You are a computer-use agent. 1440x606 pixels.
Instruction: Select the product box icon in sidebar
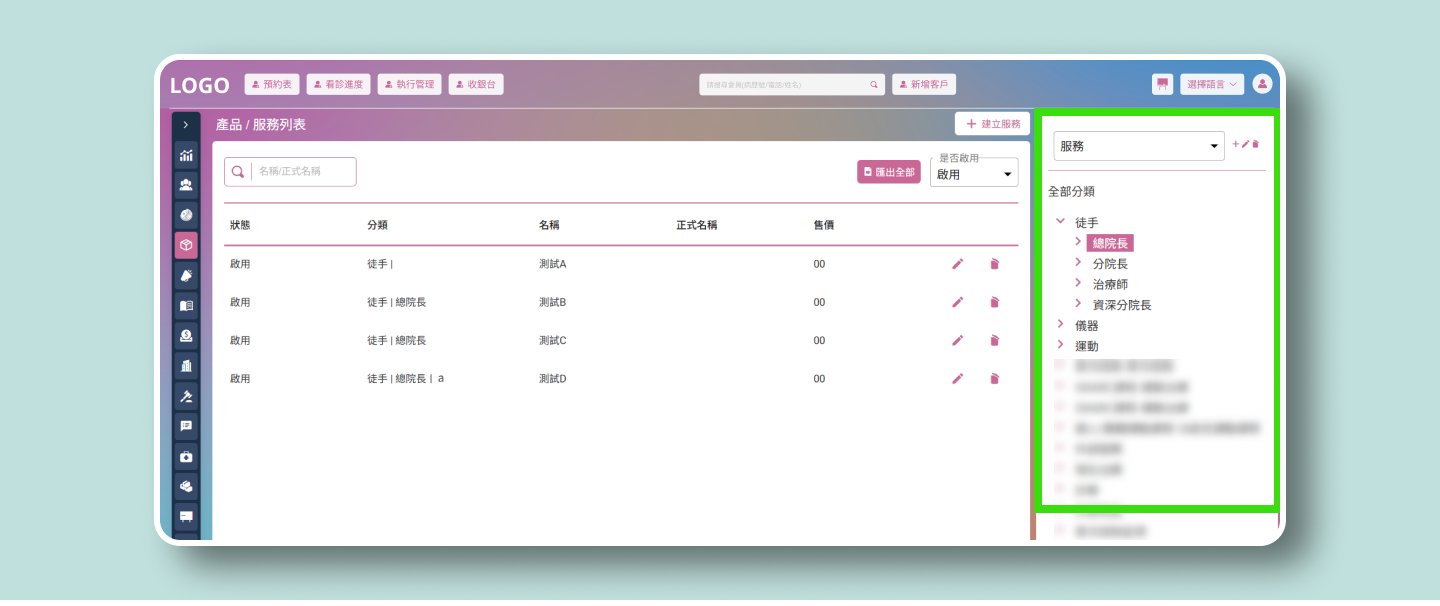[x=186, y=245]
